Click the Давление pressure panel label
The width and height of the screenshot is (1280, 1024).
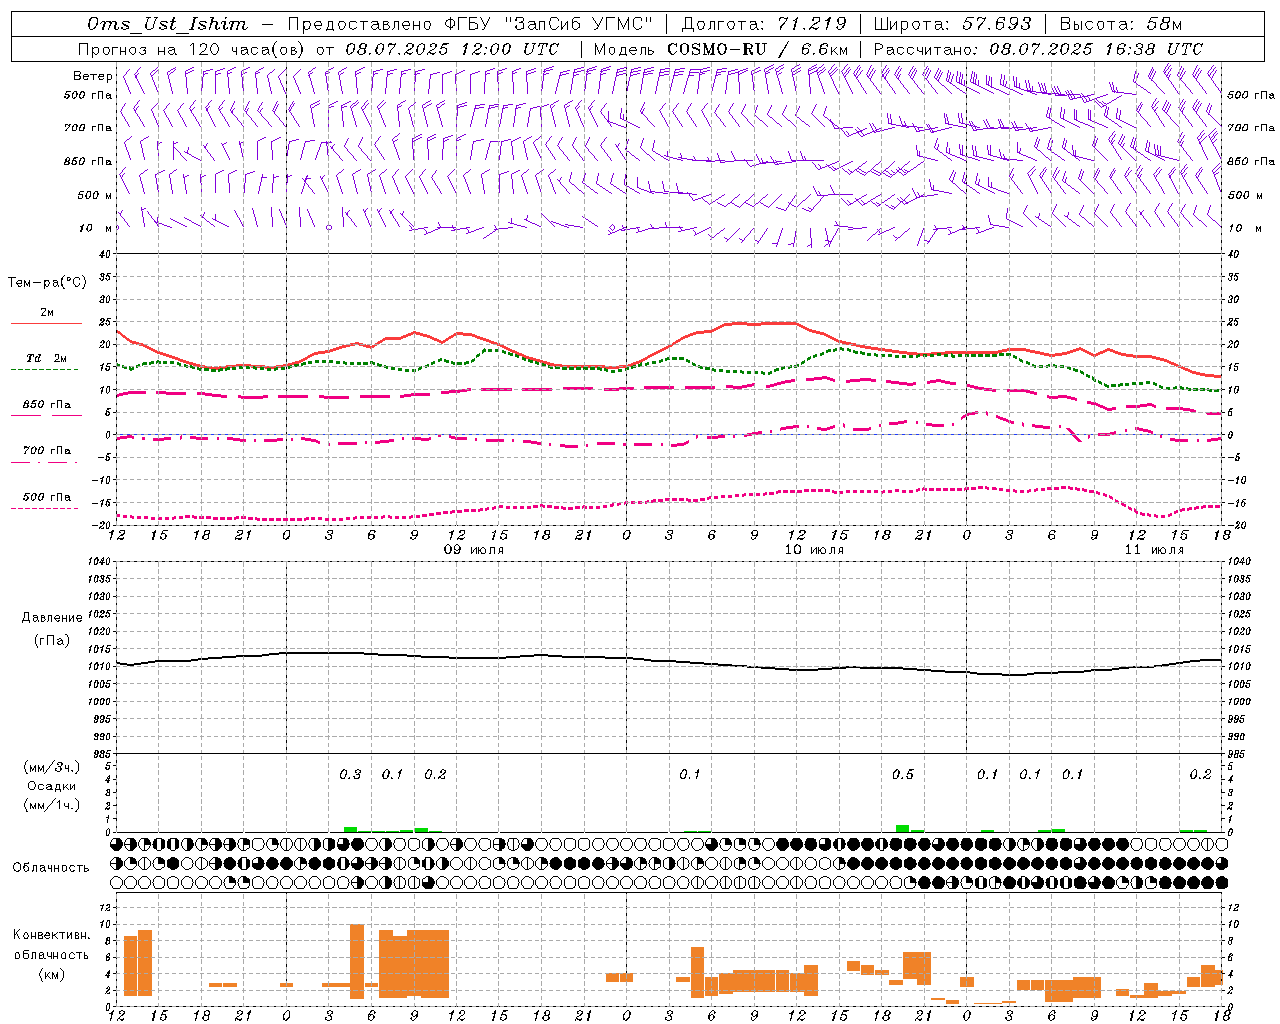tap(52, 618)
